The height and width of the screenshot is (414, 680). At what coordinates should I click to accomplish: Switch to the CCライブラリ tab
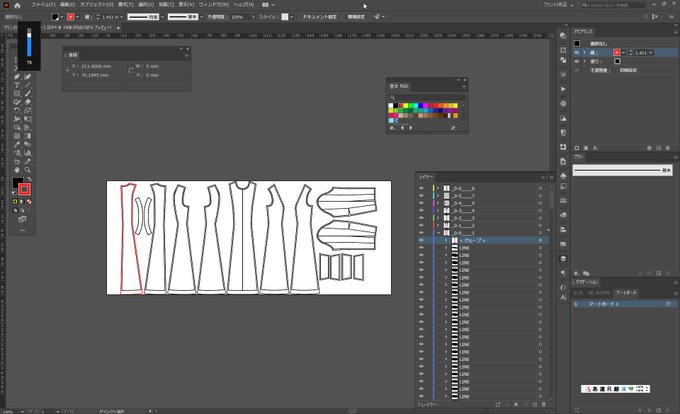[599, 293]
